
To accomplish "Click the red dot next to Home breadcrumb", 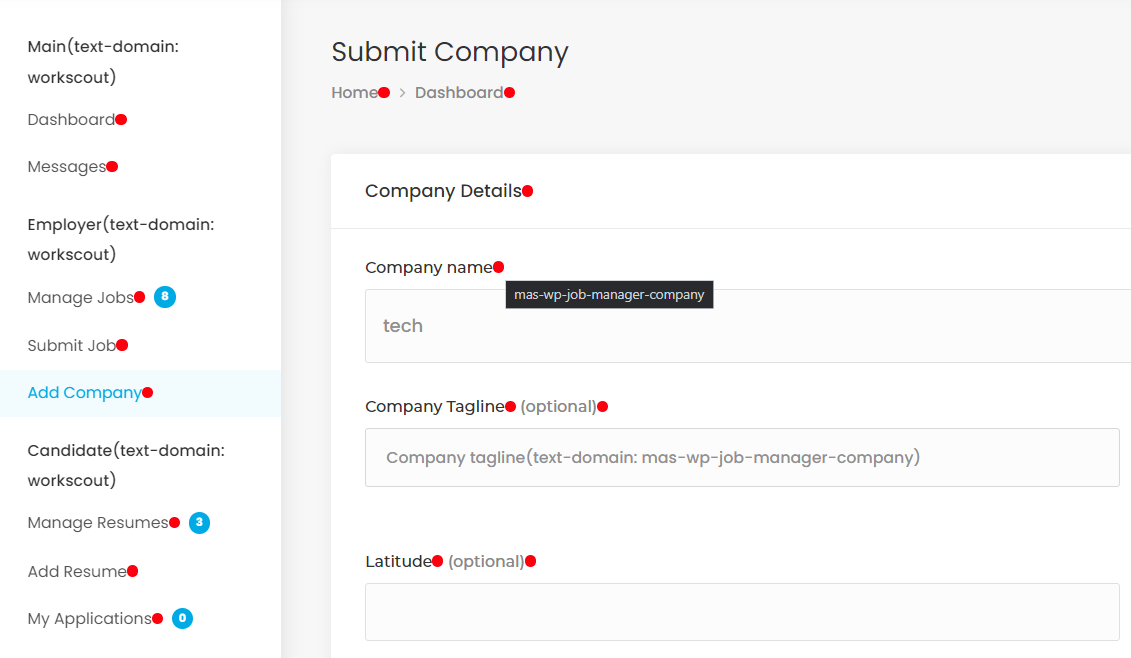I will (x=384, y=93).
